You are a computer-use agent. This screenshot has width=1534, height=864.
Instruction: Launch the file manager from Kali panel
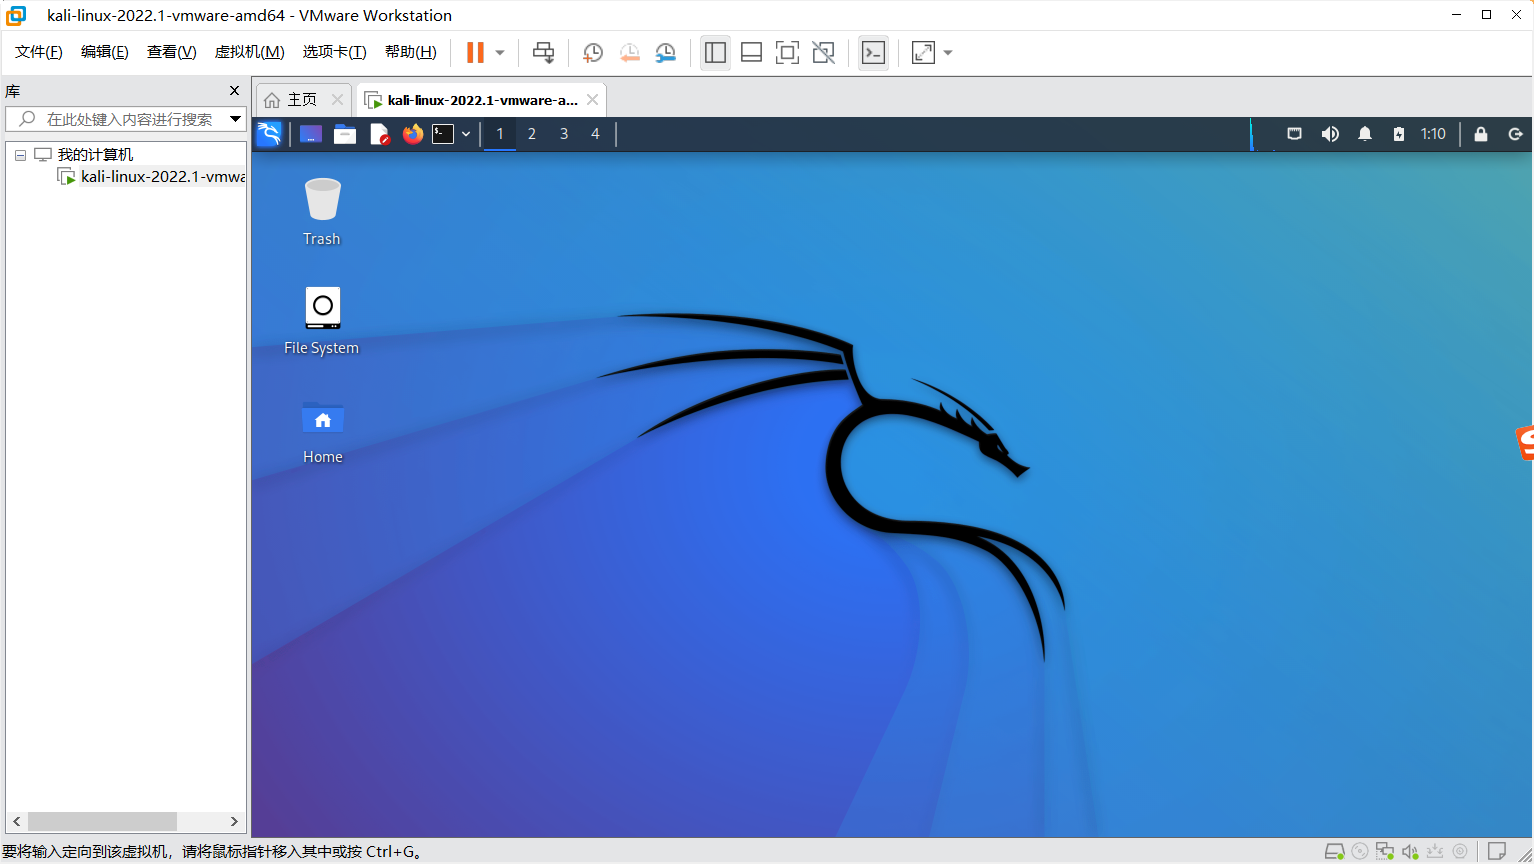click(345, 134)
